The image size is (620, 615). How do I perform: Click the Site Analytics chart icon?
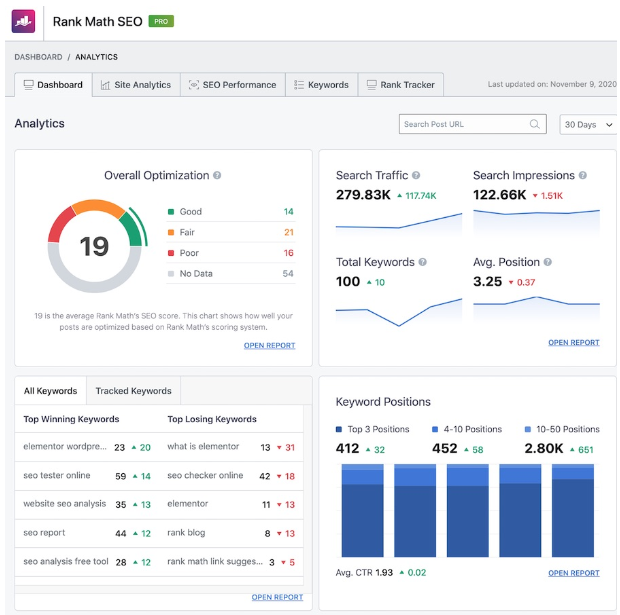[105, 85]
